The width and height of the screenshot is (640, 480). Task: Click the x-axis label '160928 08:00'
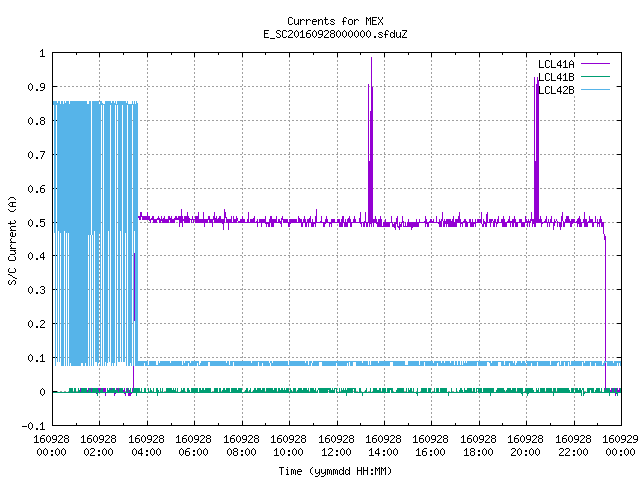coord(241,446)
